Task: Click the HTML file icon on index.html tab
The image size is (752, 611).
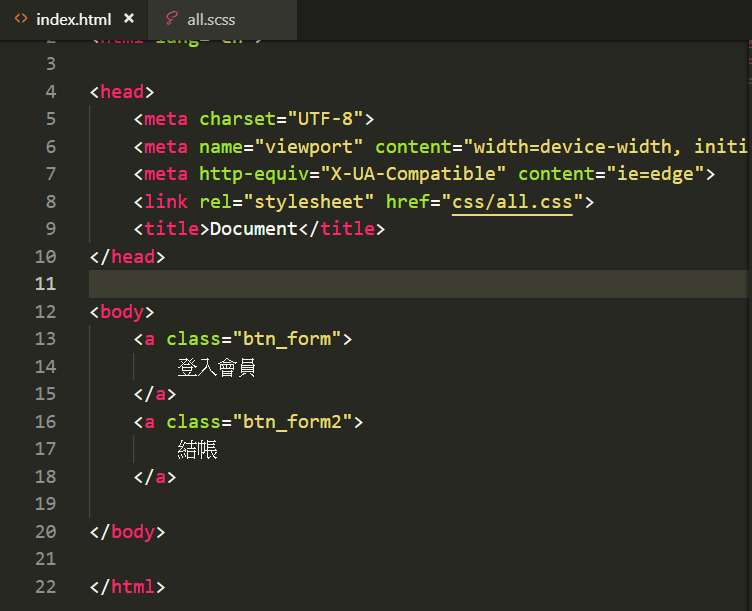Action: 21,19
